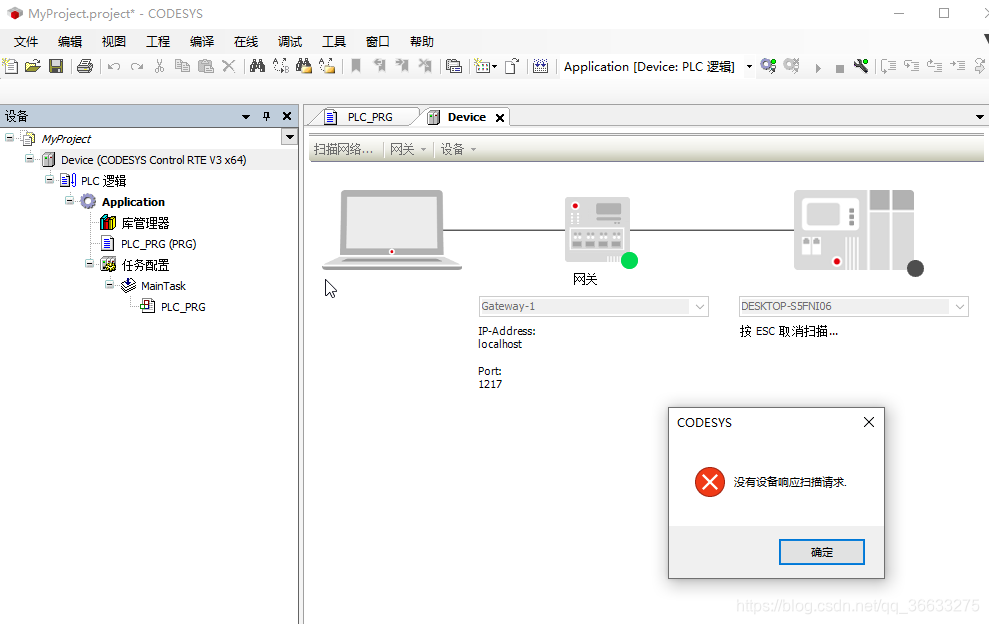The height and width of the screenshot is (624, 989).
Task: Open the 调试 menu
Action: pyautogui.click(x=290, y=42)
